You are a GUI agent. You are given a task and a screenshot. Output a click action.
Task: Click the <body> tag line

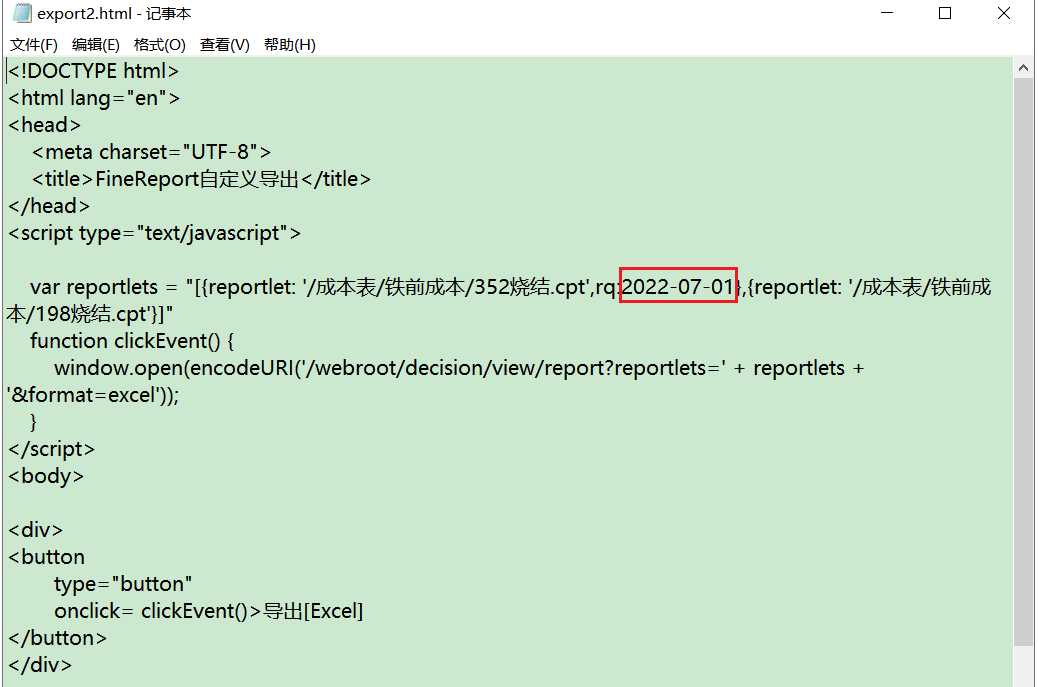pos(46,476)
